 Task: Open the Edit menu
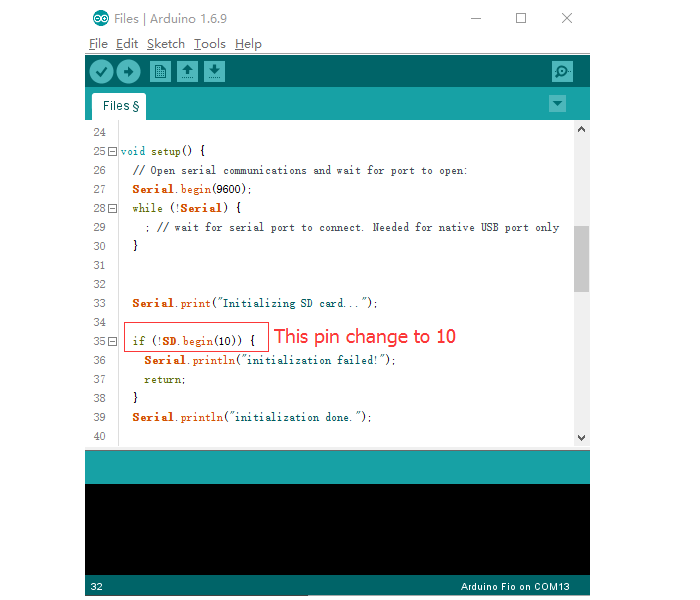click(127, 44)
